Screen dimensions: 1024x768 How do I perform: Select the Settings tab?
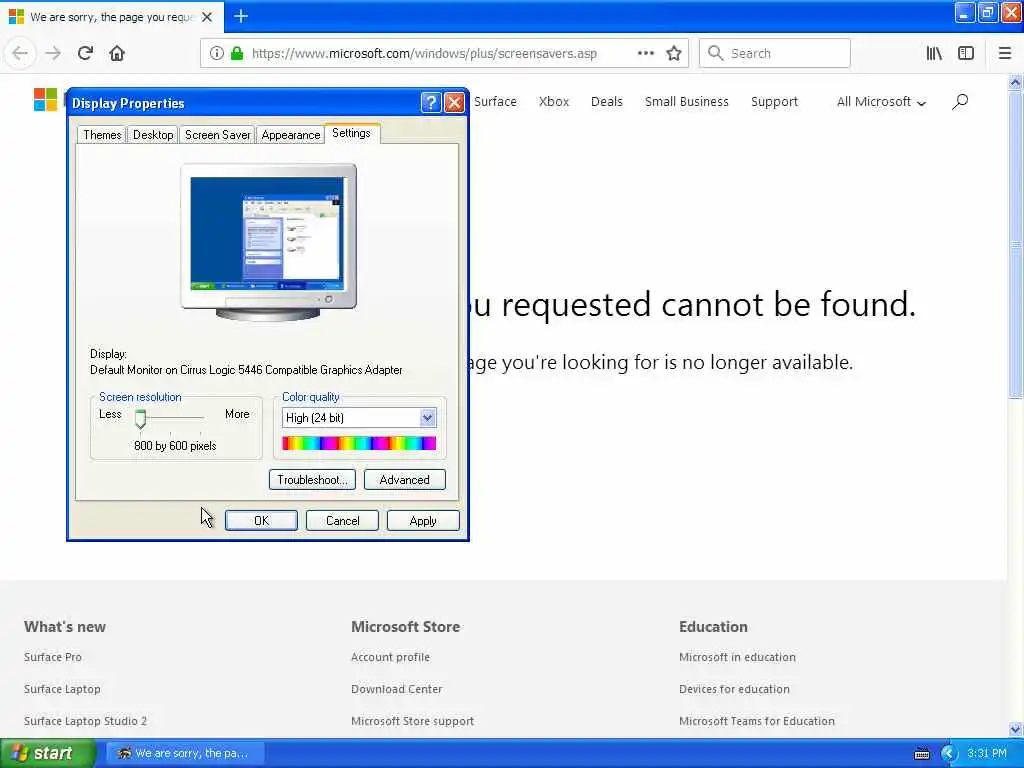[x=351, y=133]
